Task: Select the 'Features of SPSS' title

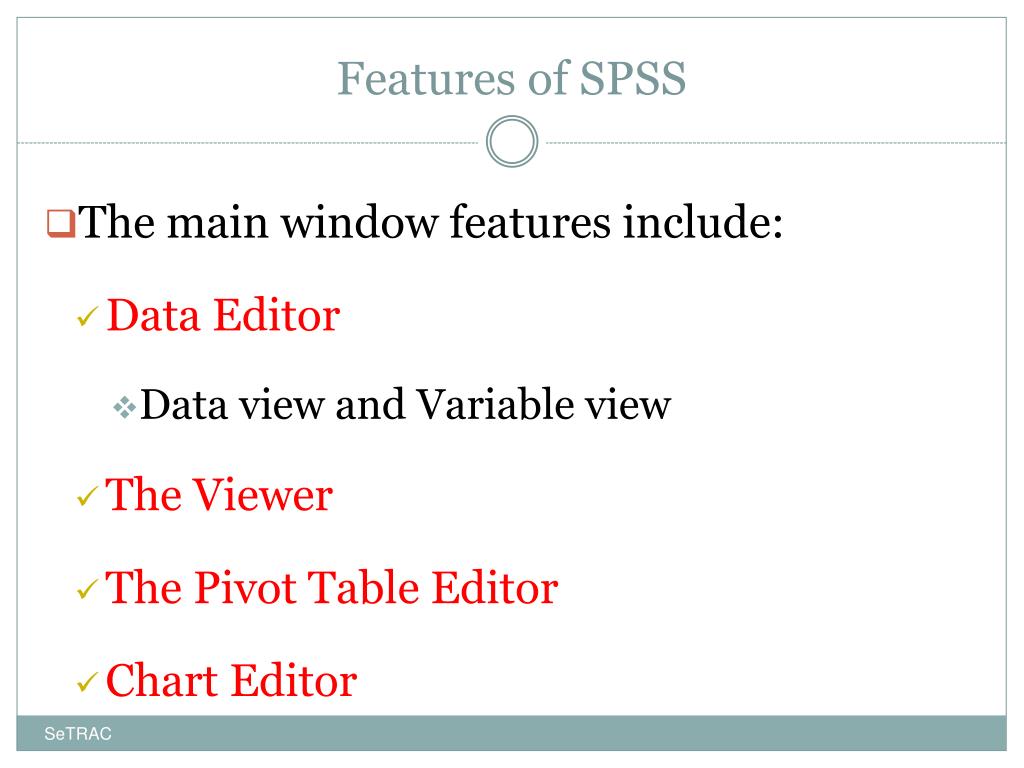Action: 511,78
